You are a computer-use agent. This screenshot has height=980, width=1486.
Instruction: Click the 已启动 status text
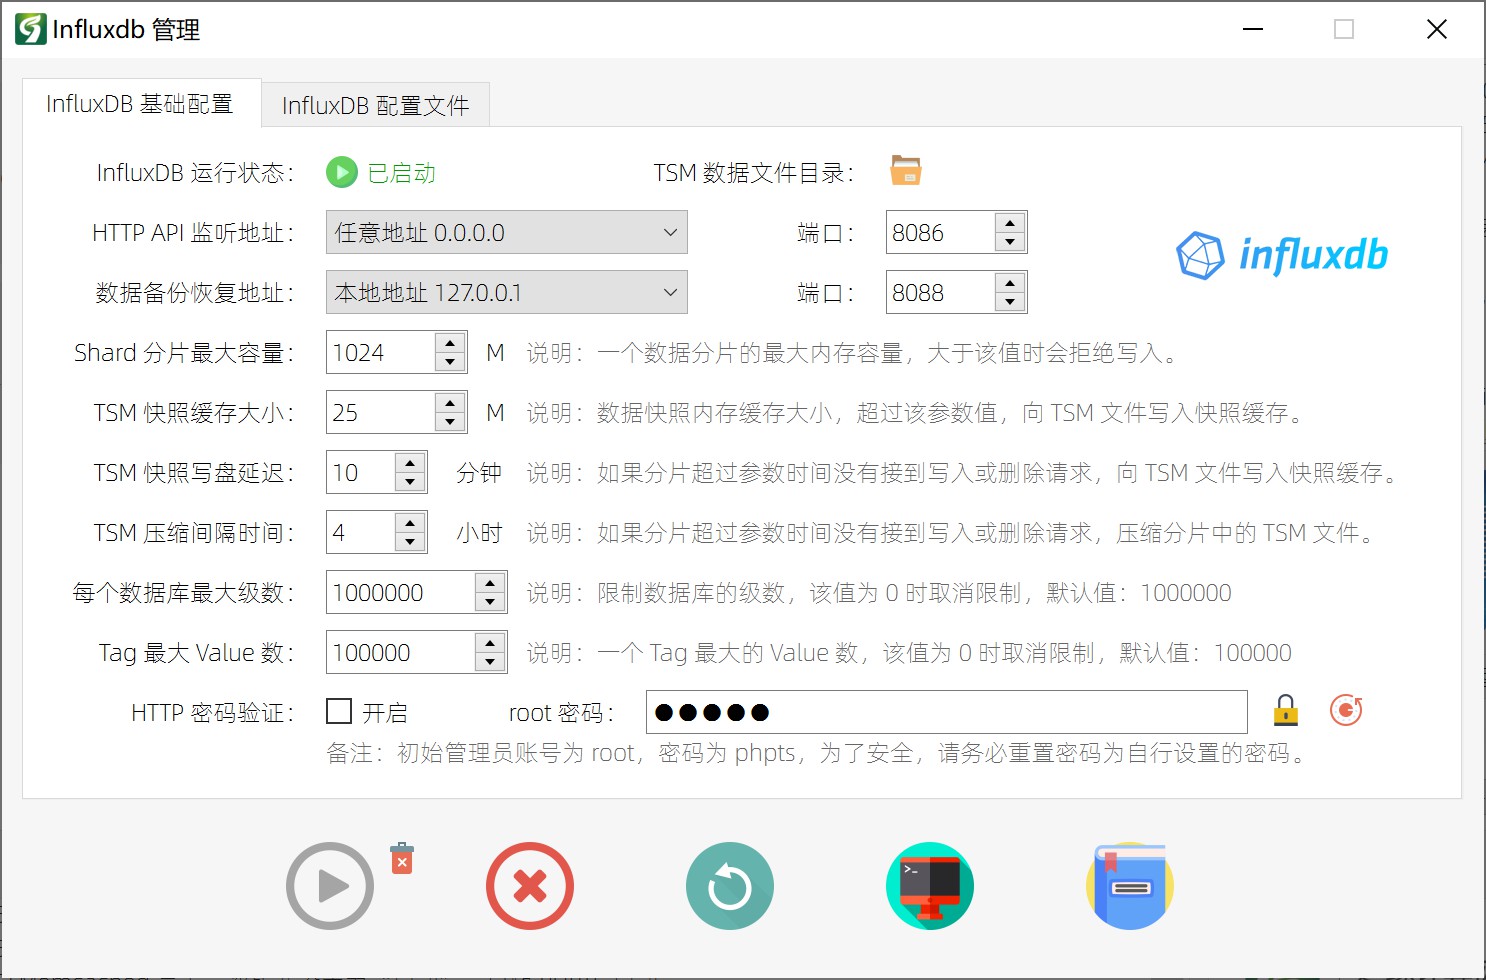[x=402, y=173]
